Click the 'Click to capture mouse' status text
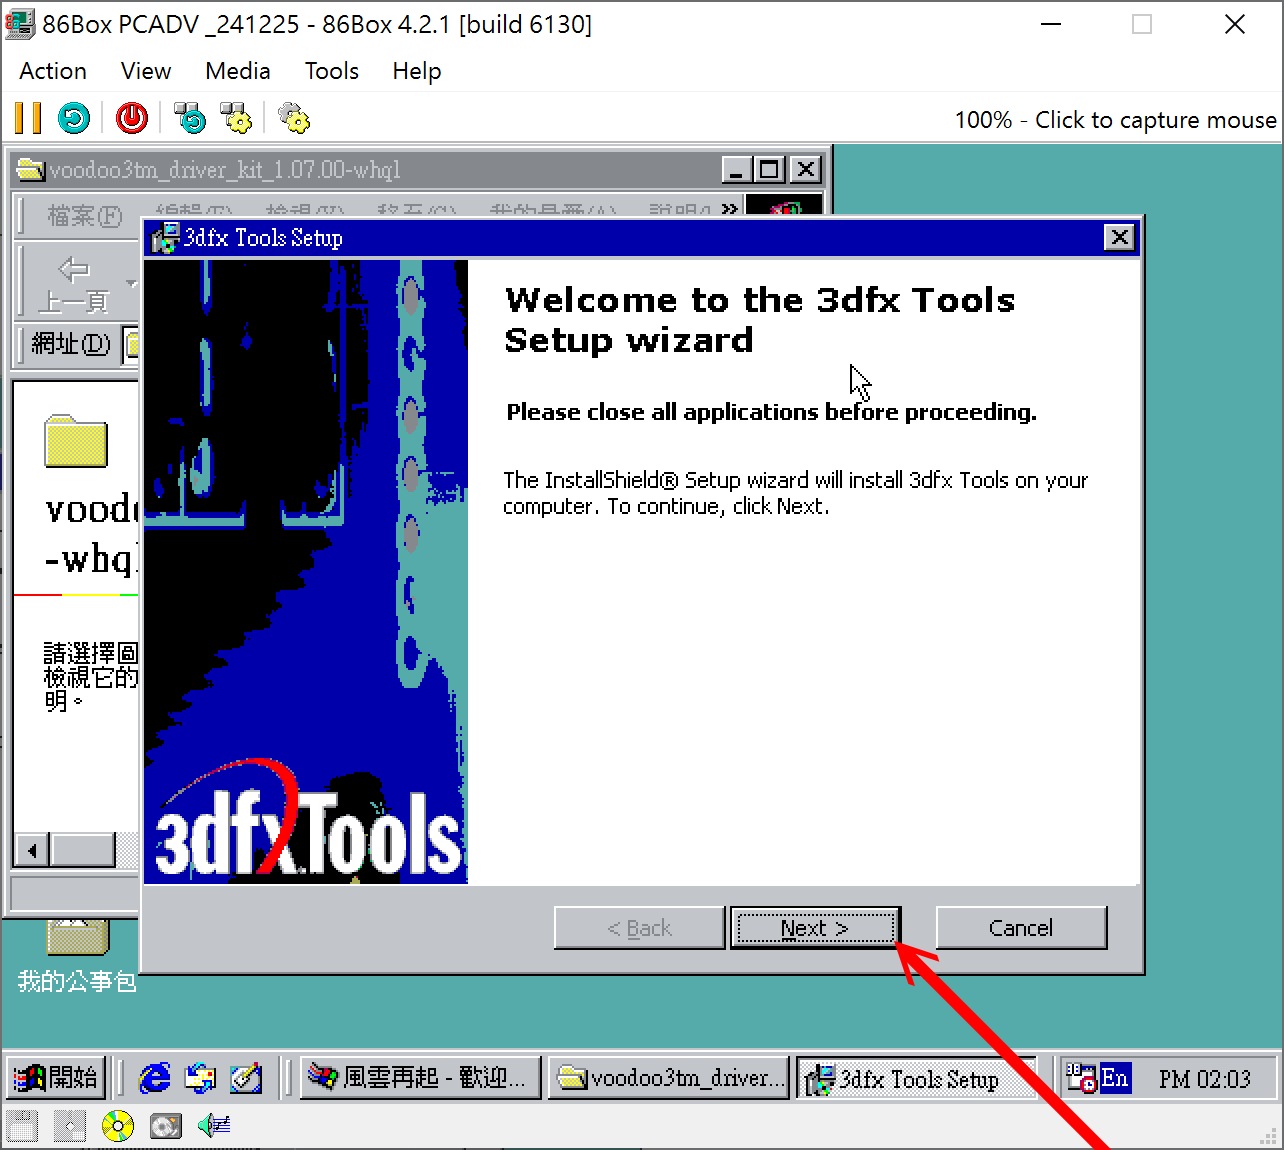The image size is (1284, 1150). point(1155,120)
